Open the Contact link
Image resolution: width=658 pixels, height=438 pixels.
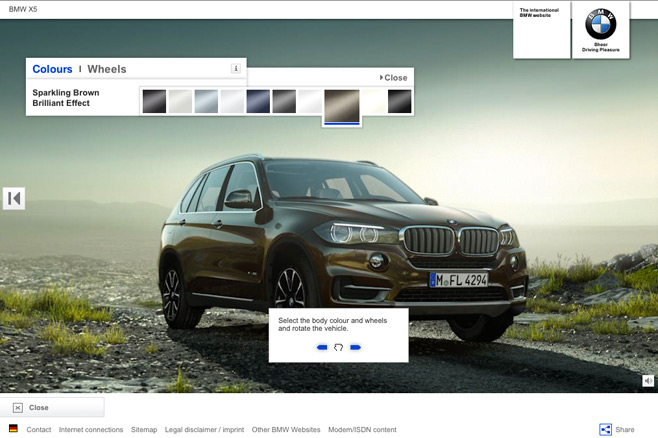coord(39,430)
